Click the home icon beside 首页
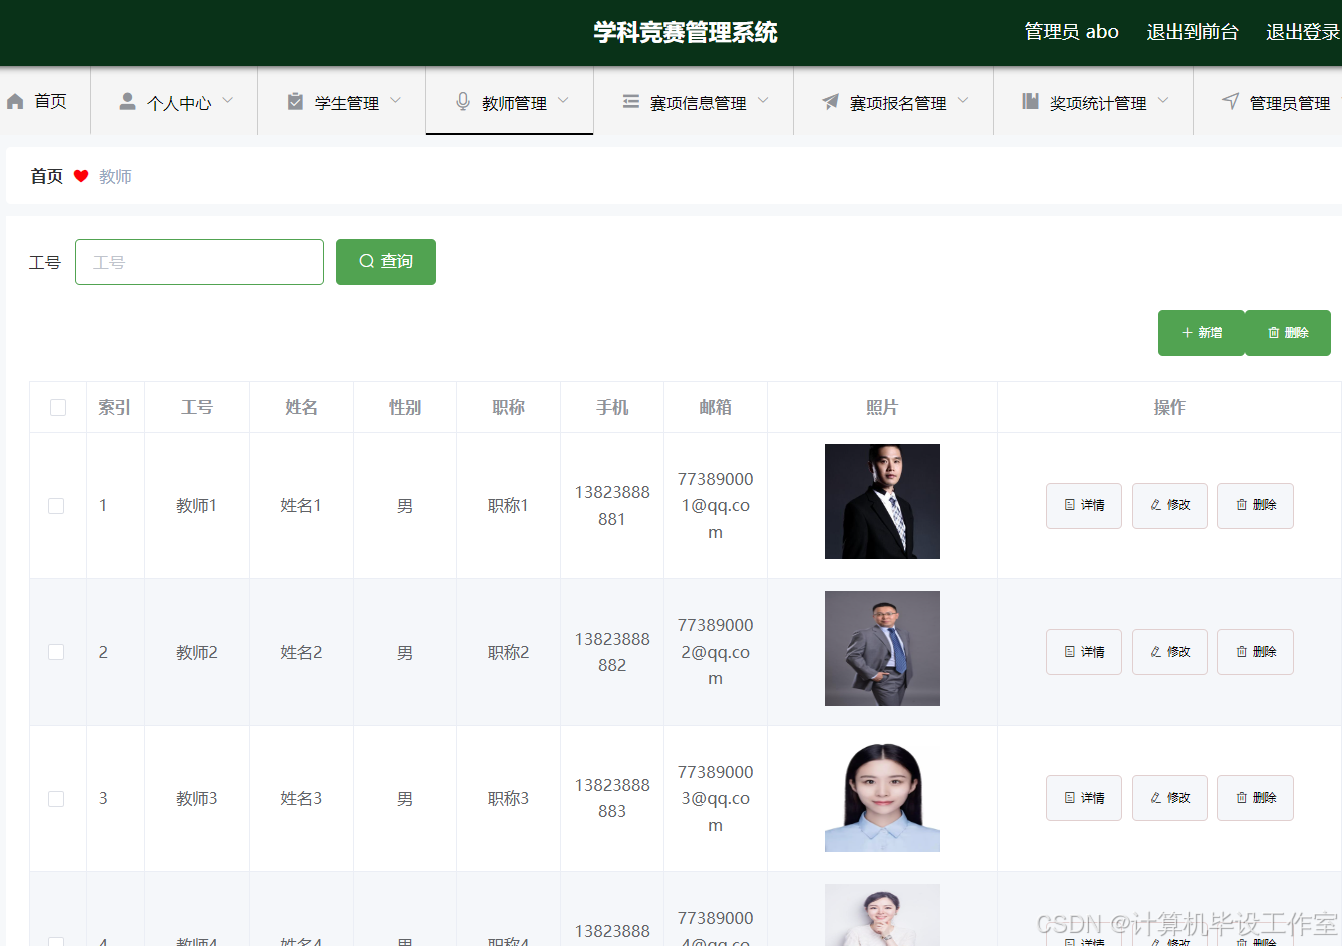 click(15, 102)
